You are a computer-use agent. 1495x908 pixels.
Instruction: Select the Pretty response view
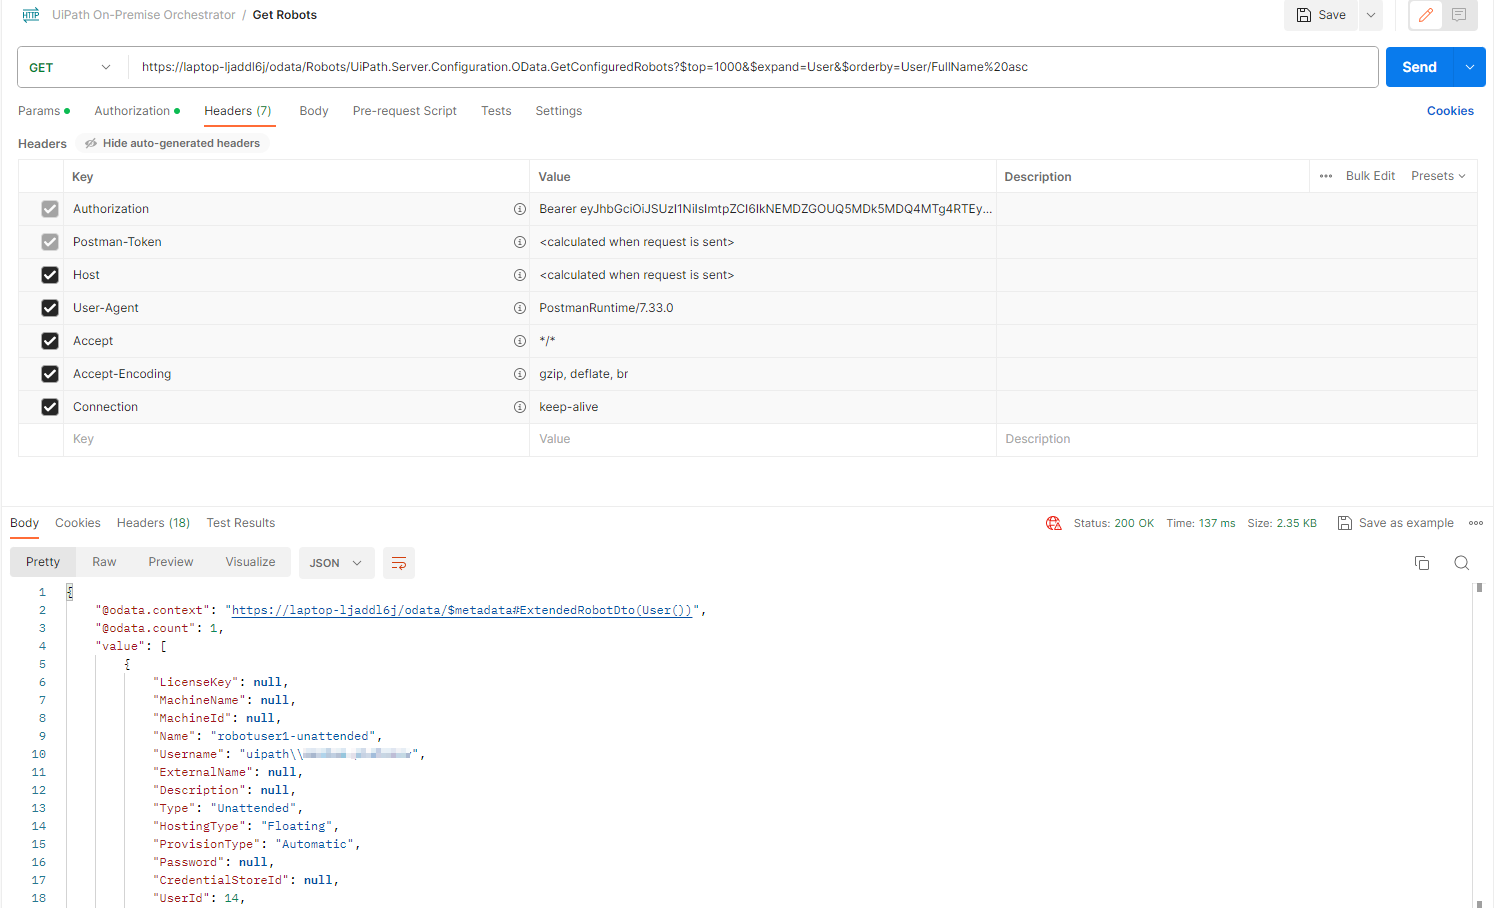[x=43, y=562]
